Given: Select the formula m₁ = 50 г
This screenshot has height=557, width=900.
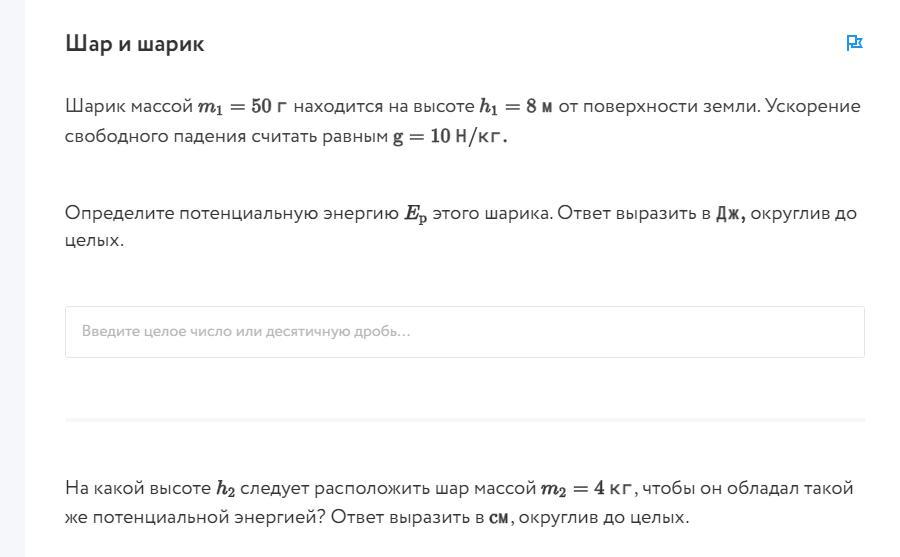Looking at the screenshot, I should [242, 106].
